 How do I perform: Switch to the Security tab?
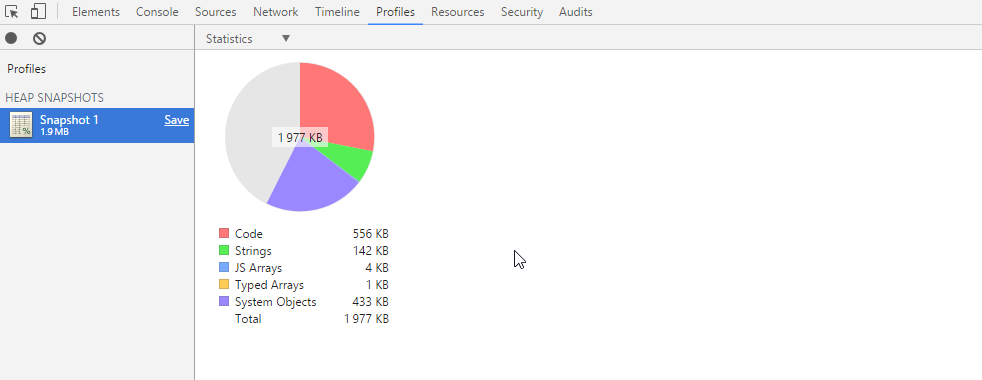[522, 12]
